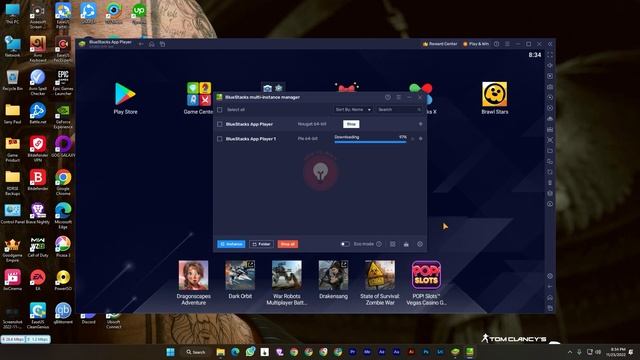Viewport: 640px width, 360px height.
Task: Open File Explorer from the taskbar
Action: (220, 352)
